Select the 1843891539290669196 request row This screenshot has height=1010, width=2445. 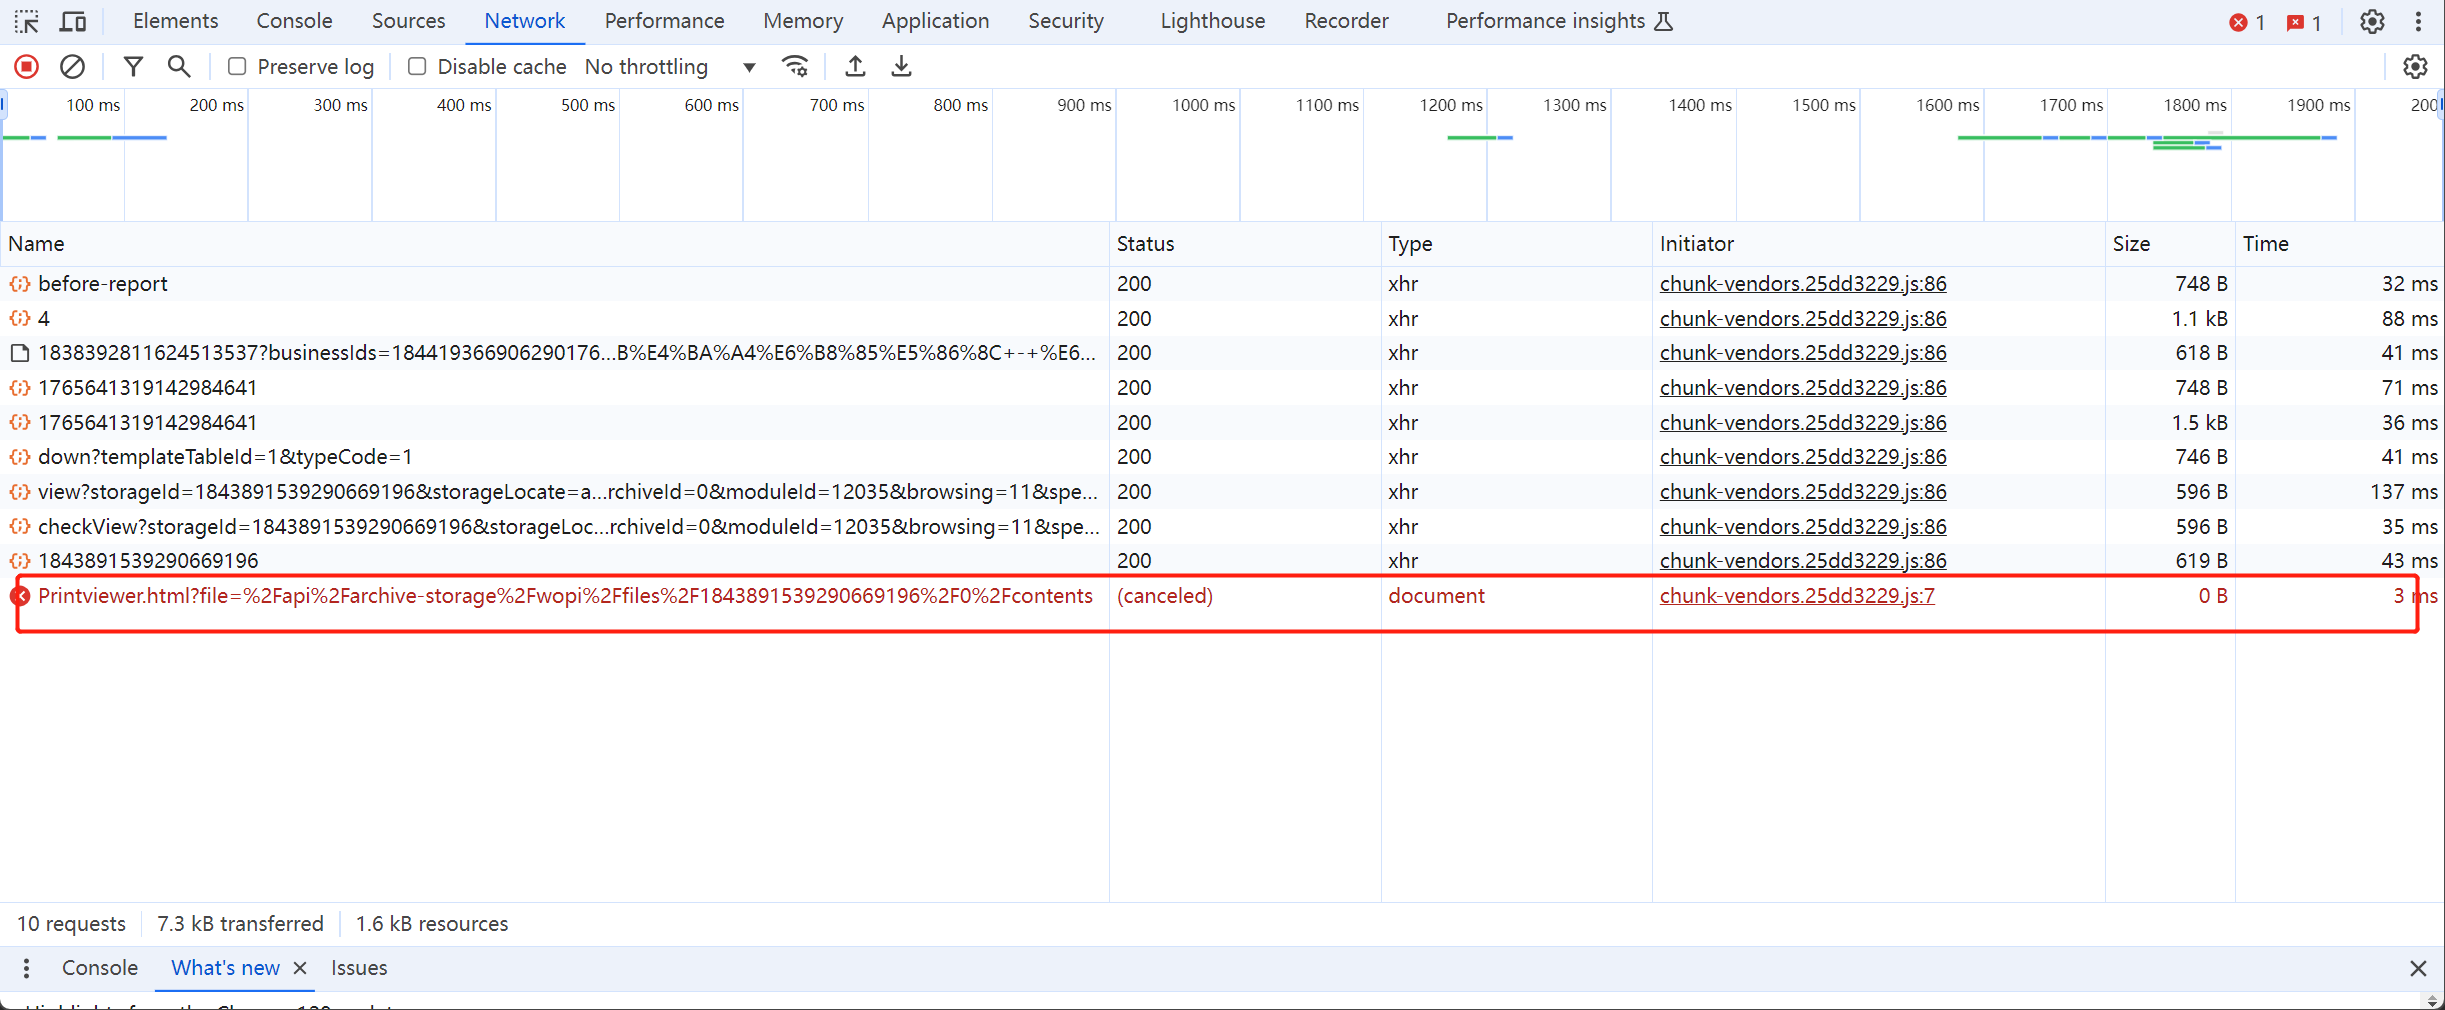click(x=1222, y=561)
